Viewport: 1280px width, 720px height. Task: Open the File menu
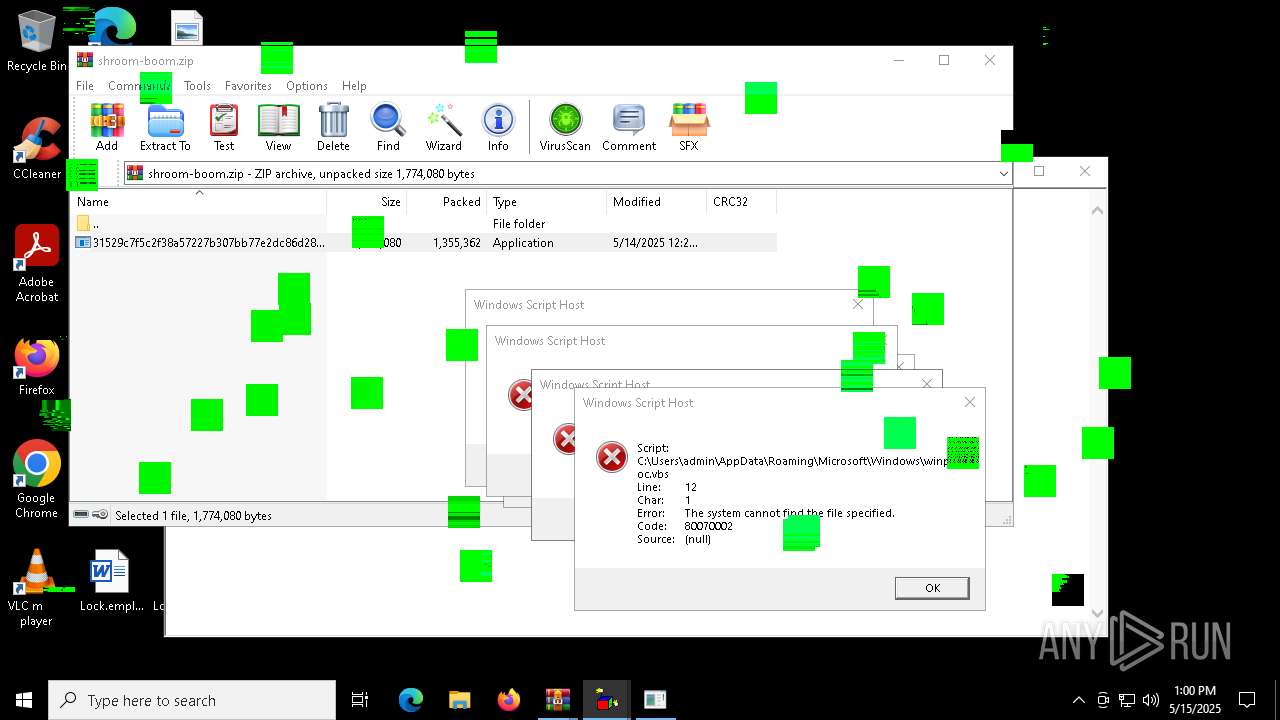pyautogui.click(x=85, y=86)
